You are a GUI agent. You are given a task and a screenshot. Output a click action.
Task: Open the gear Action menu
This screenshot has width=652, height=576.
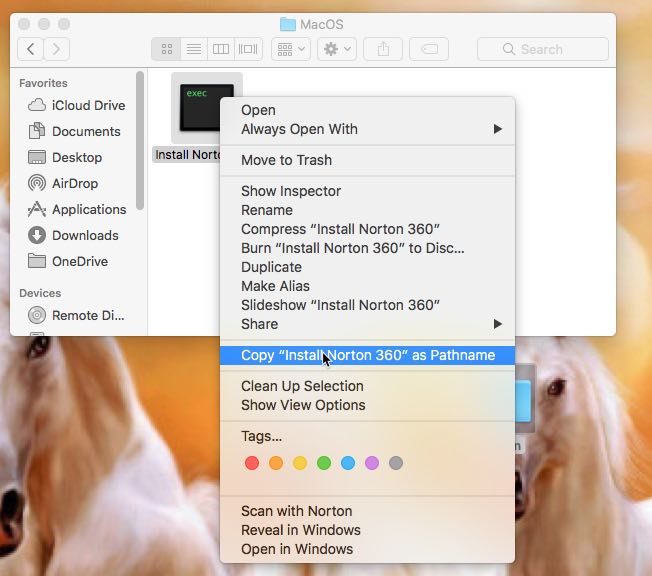point(337,49)
